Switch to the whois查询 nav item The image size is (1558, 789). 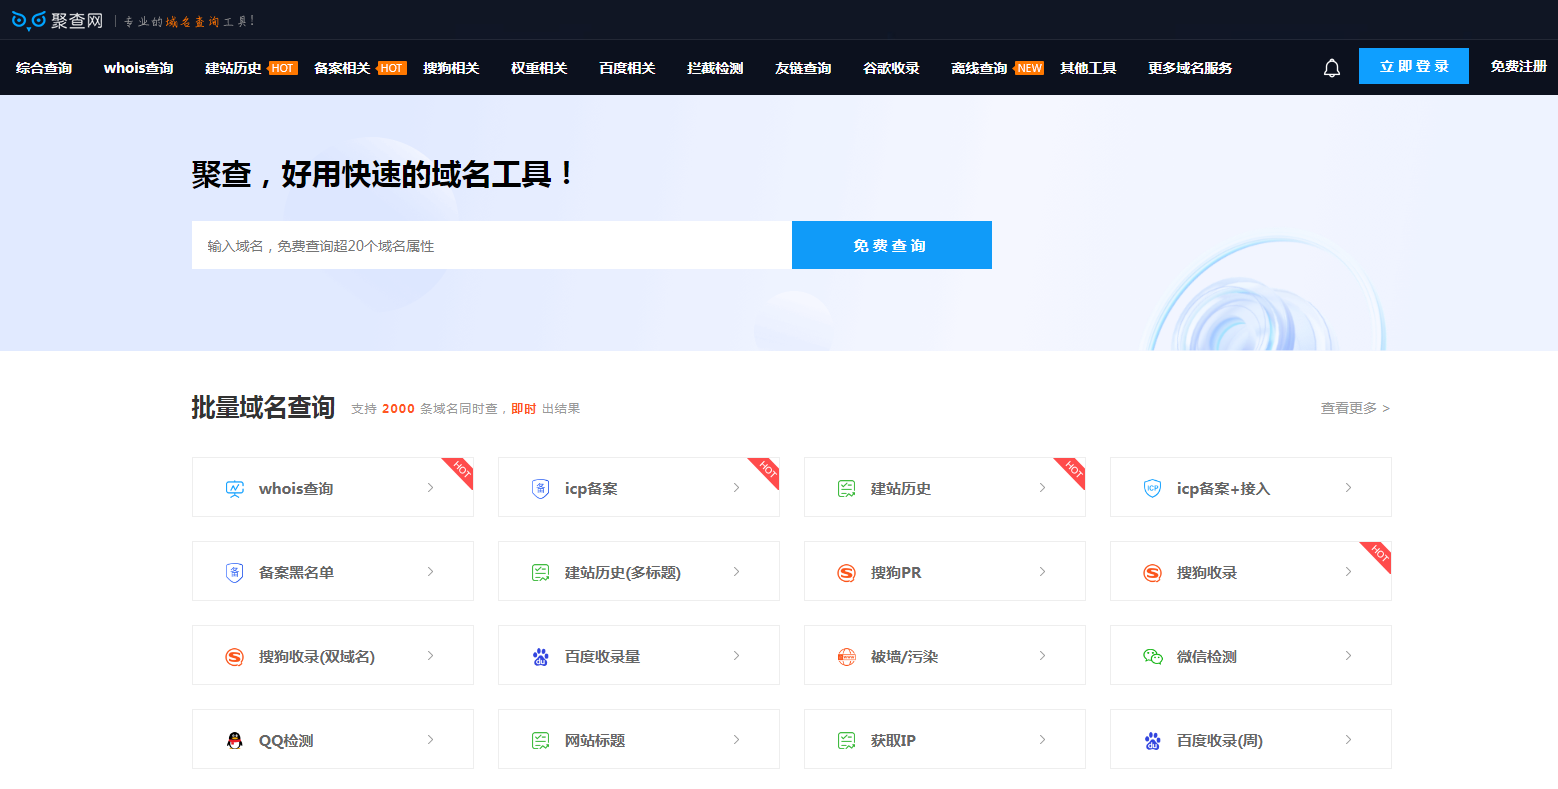point(136,67)
